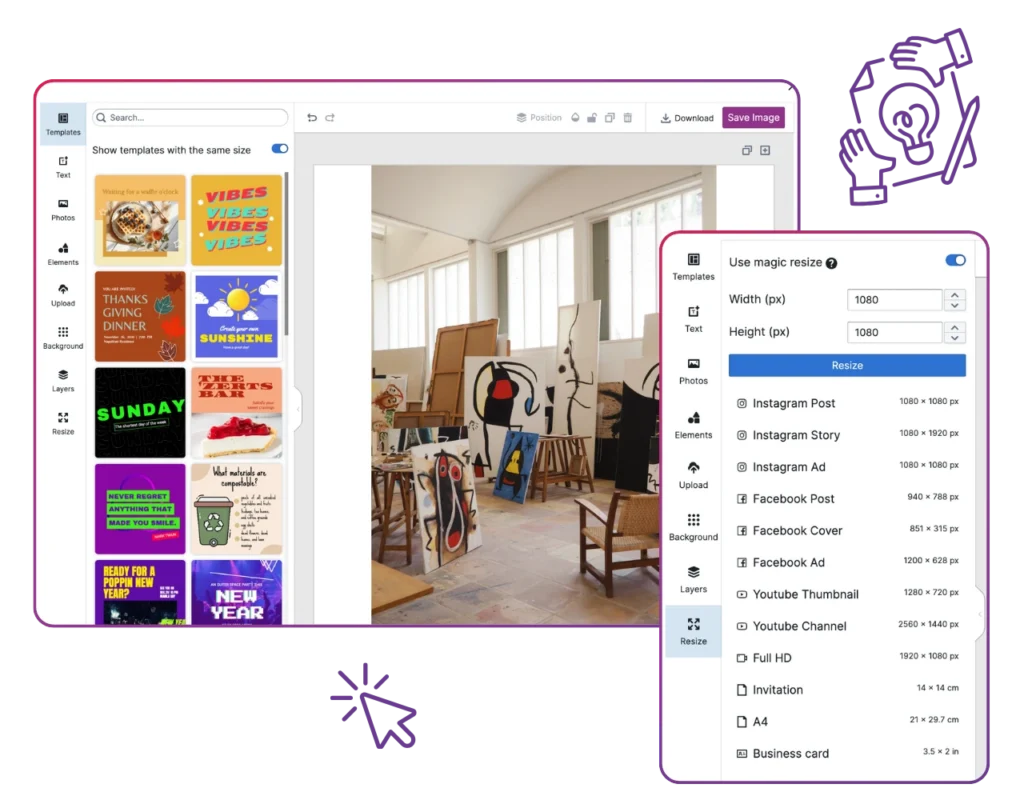Image resolution: width=1024 pixels, height=800 pixels.
Task: Toggle 'Show templates with the same size'
Action: [x=279, y=149]
